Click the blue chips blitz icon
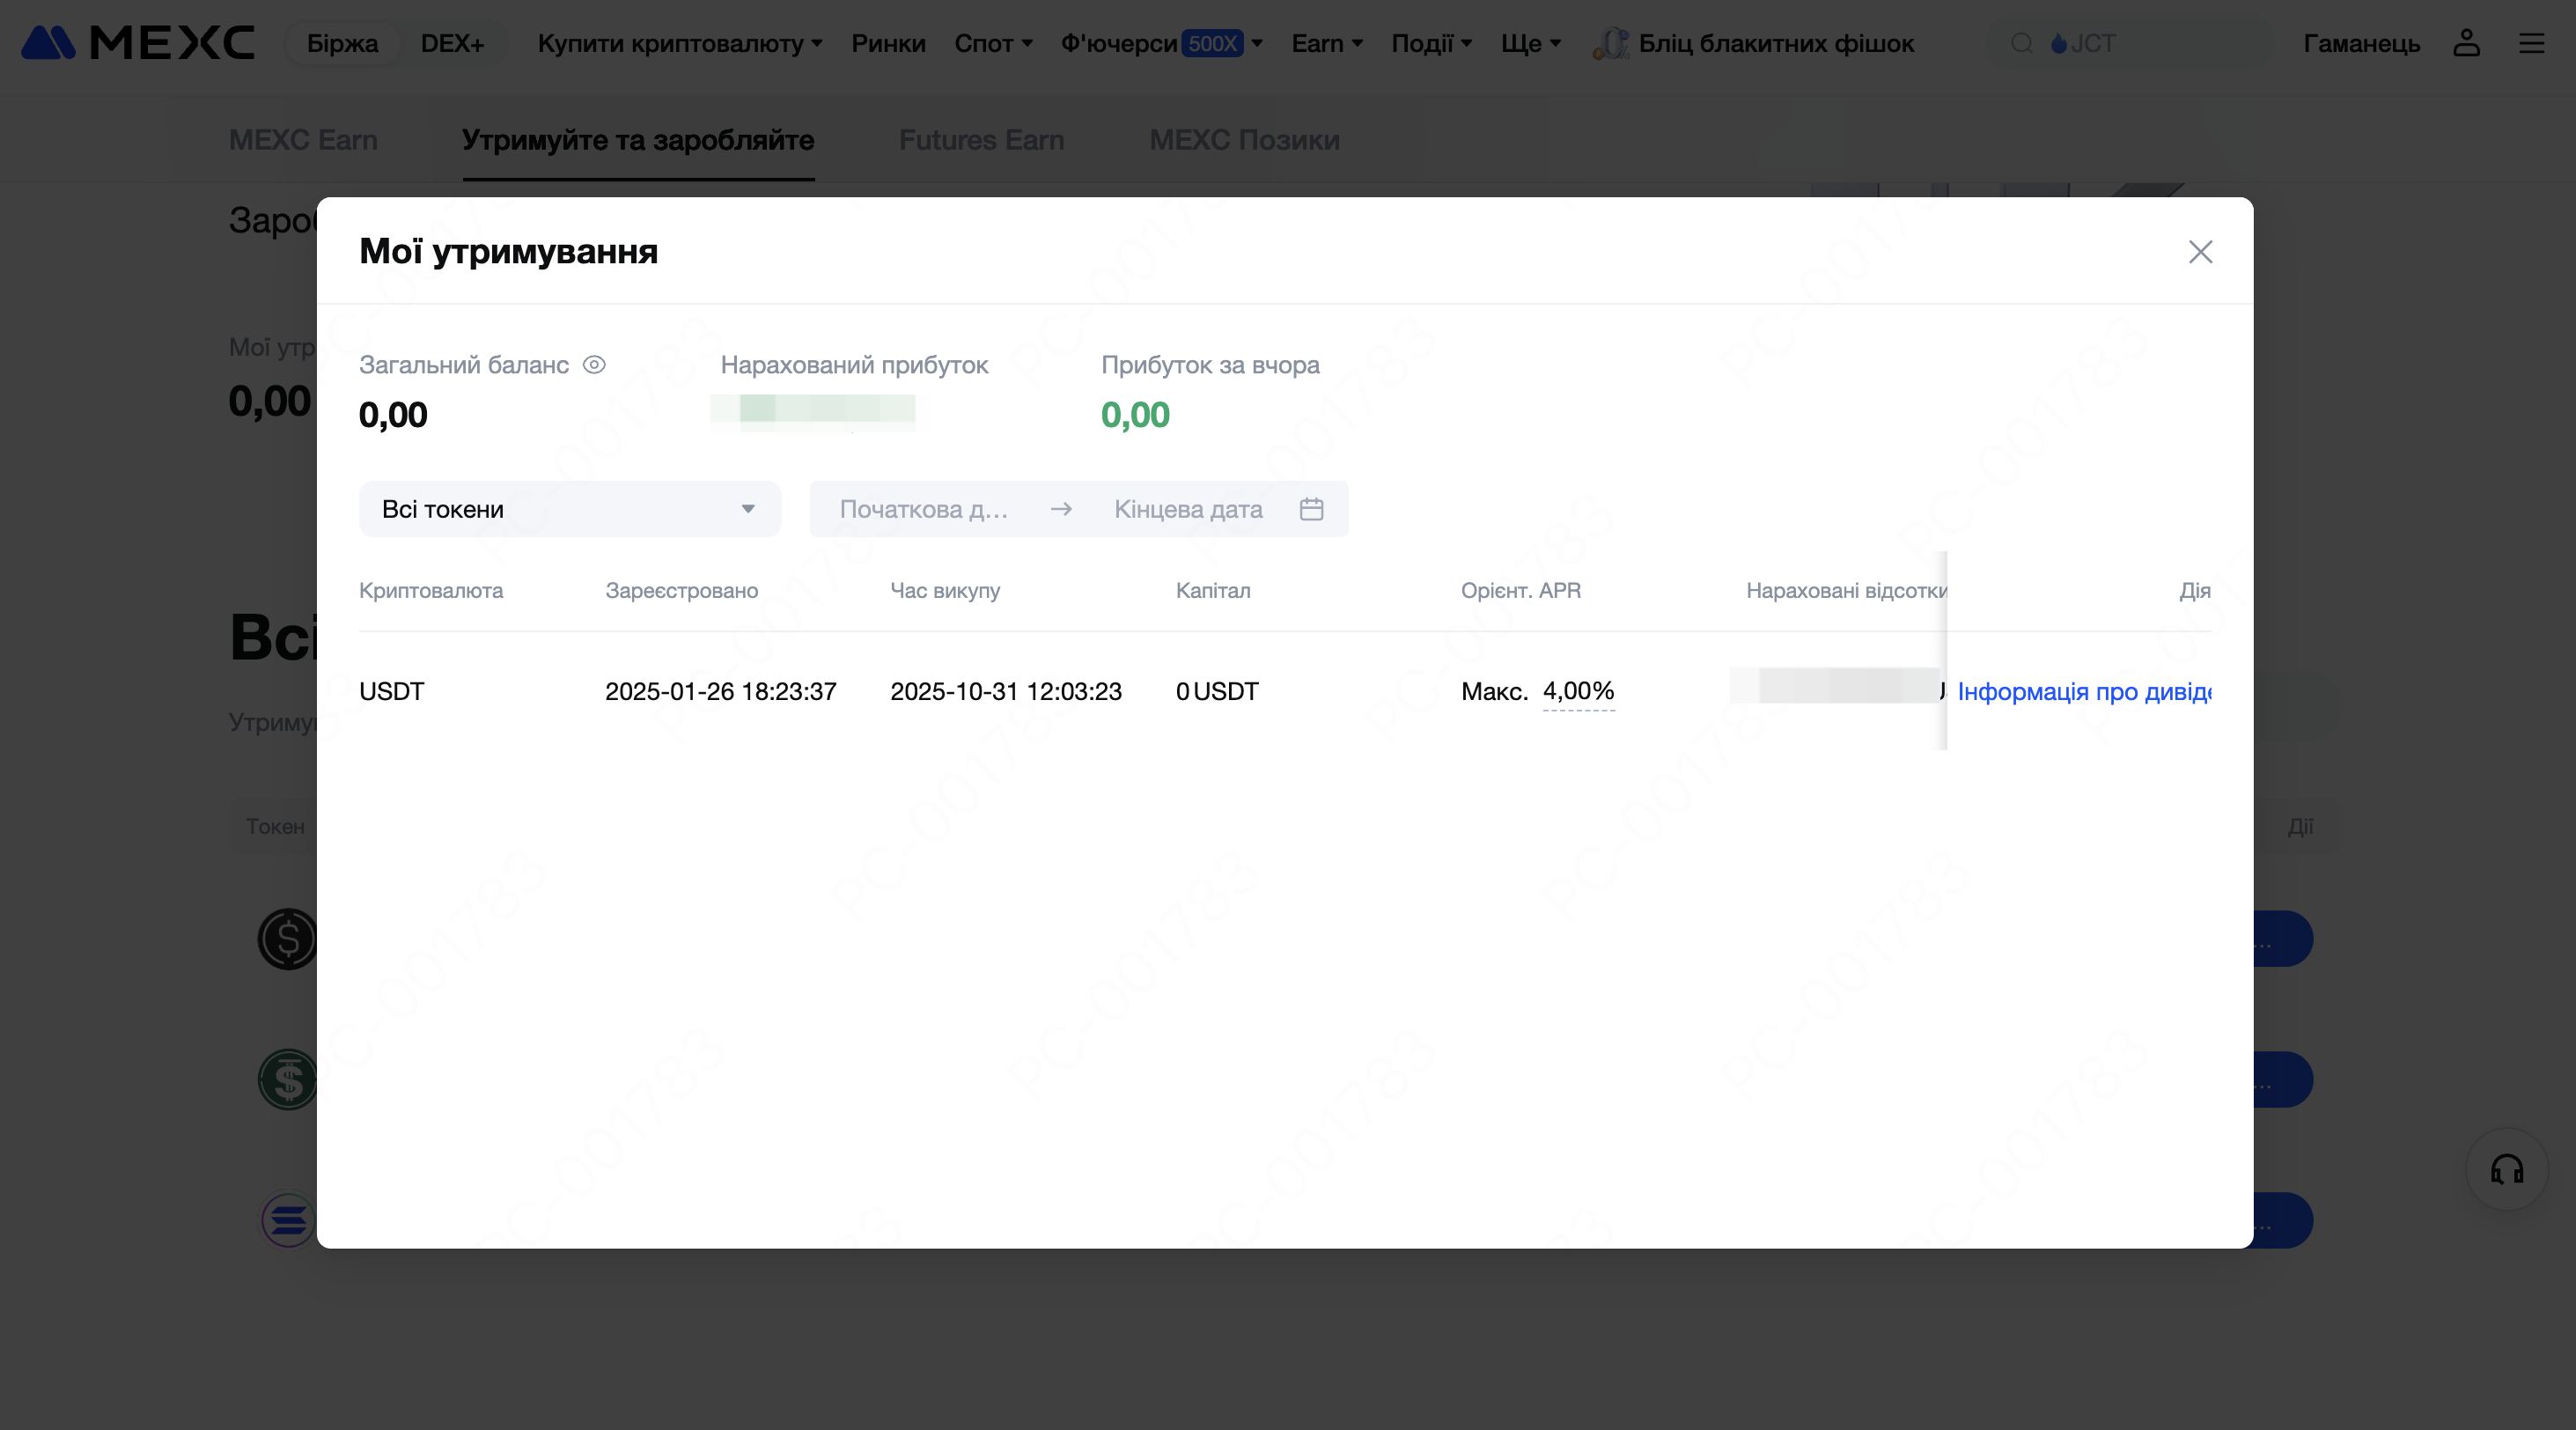 [x=1610, y=43]
